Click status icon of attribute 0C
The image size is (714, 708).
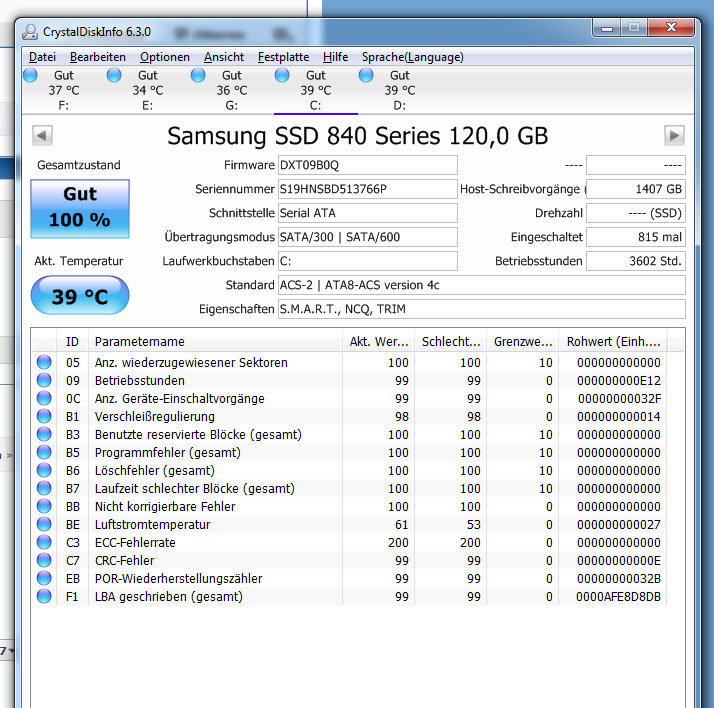(44, 398)
